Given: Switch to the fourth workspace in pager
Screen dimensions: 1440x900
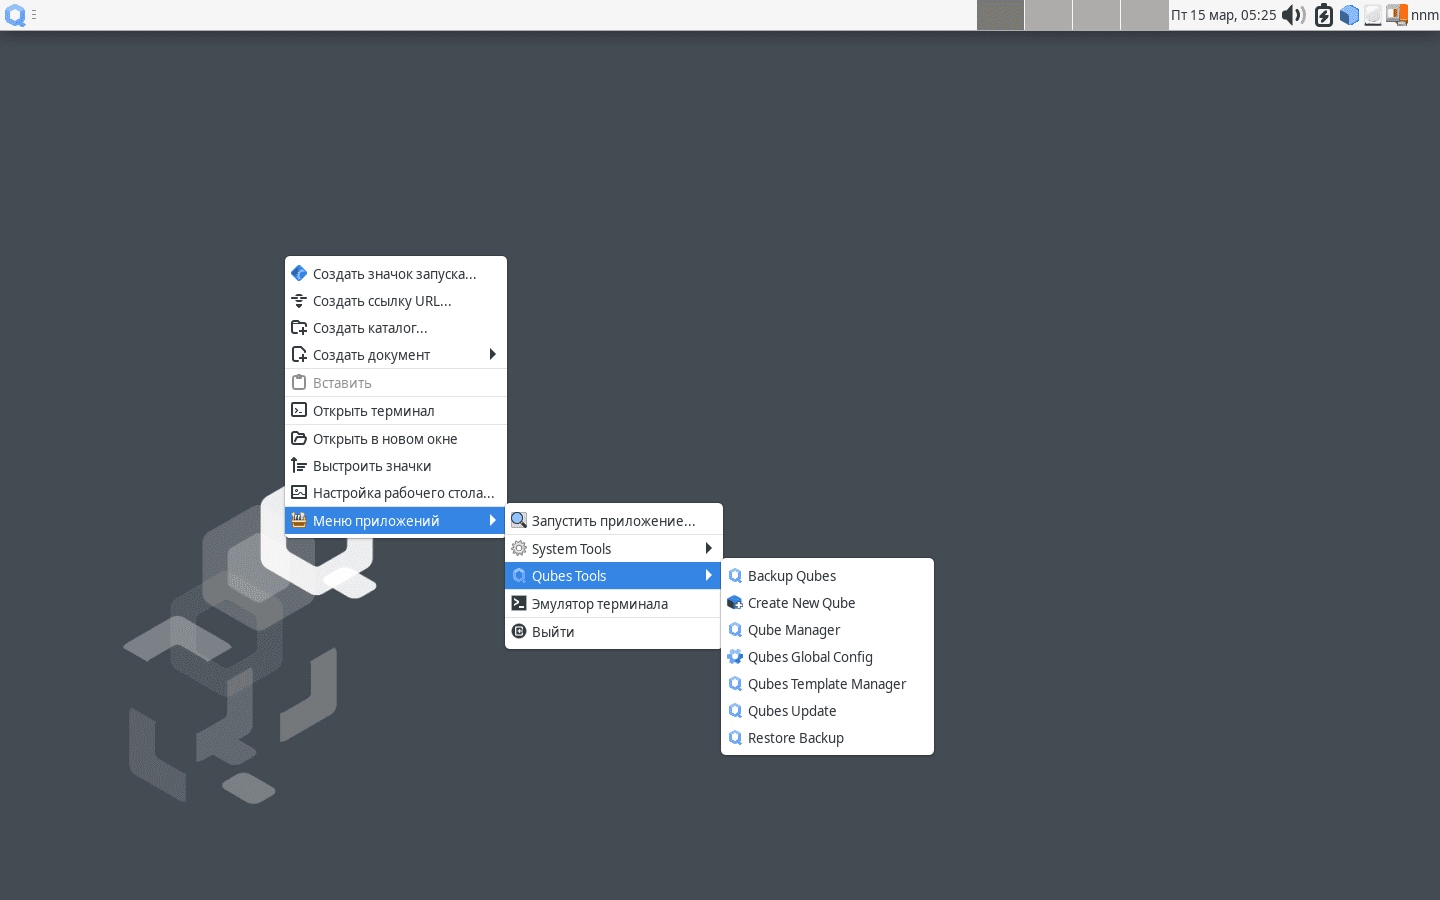Looking at the screenshot, I should (x=1144, y=15).
